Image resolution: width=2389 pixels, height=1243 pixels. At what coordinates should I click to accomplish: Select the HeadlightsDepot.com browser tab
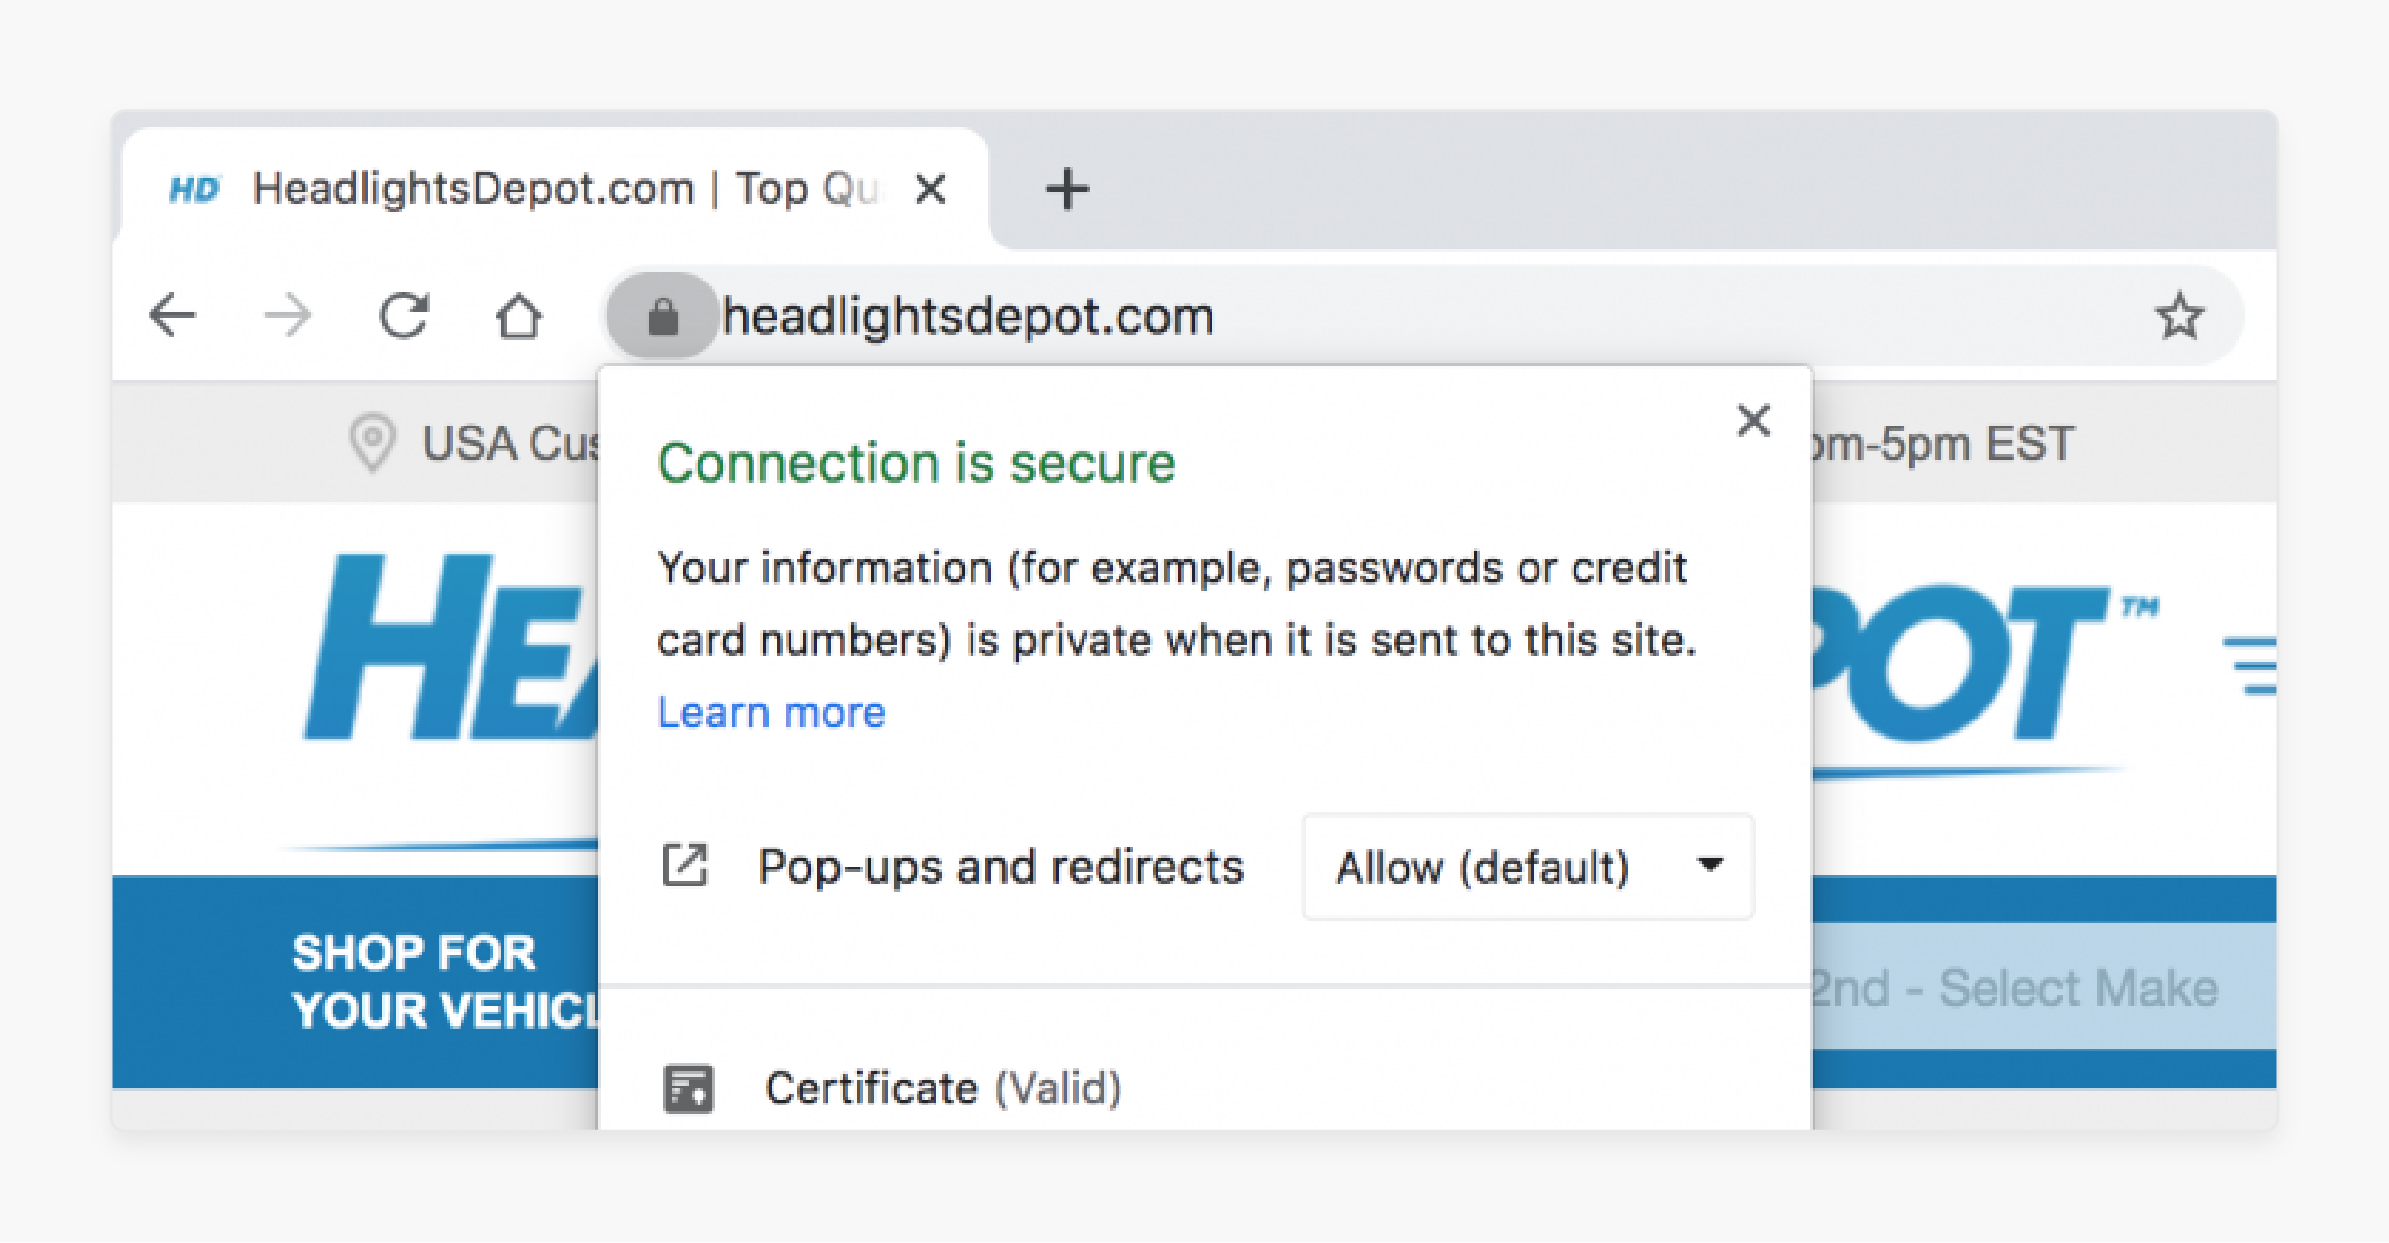click(x=555, y=189)
